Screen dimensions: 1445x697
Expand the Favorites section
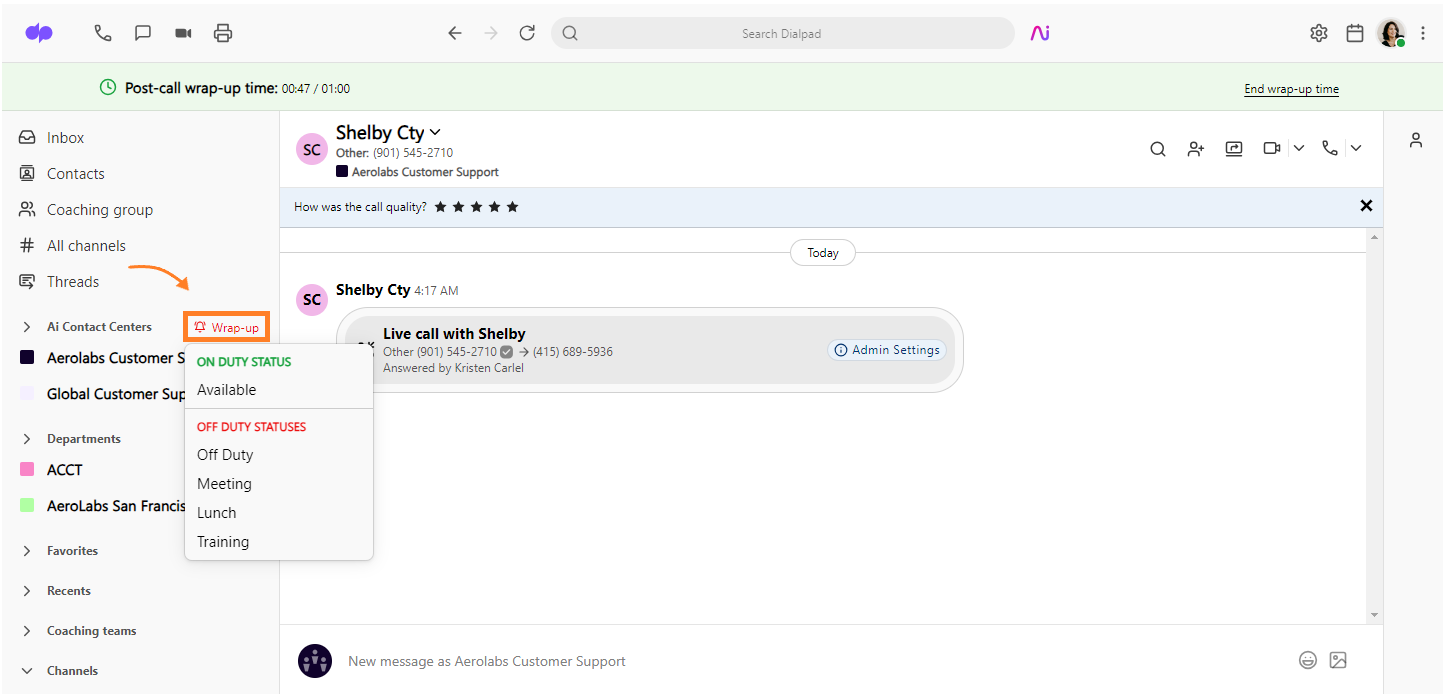27,551
